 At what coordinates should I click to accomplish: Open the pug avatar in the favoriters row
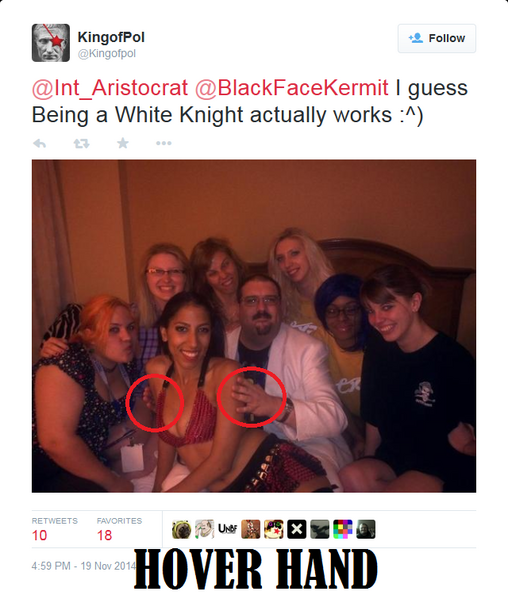[181, 529]
